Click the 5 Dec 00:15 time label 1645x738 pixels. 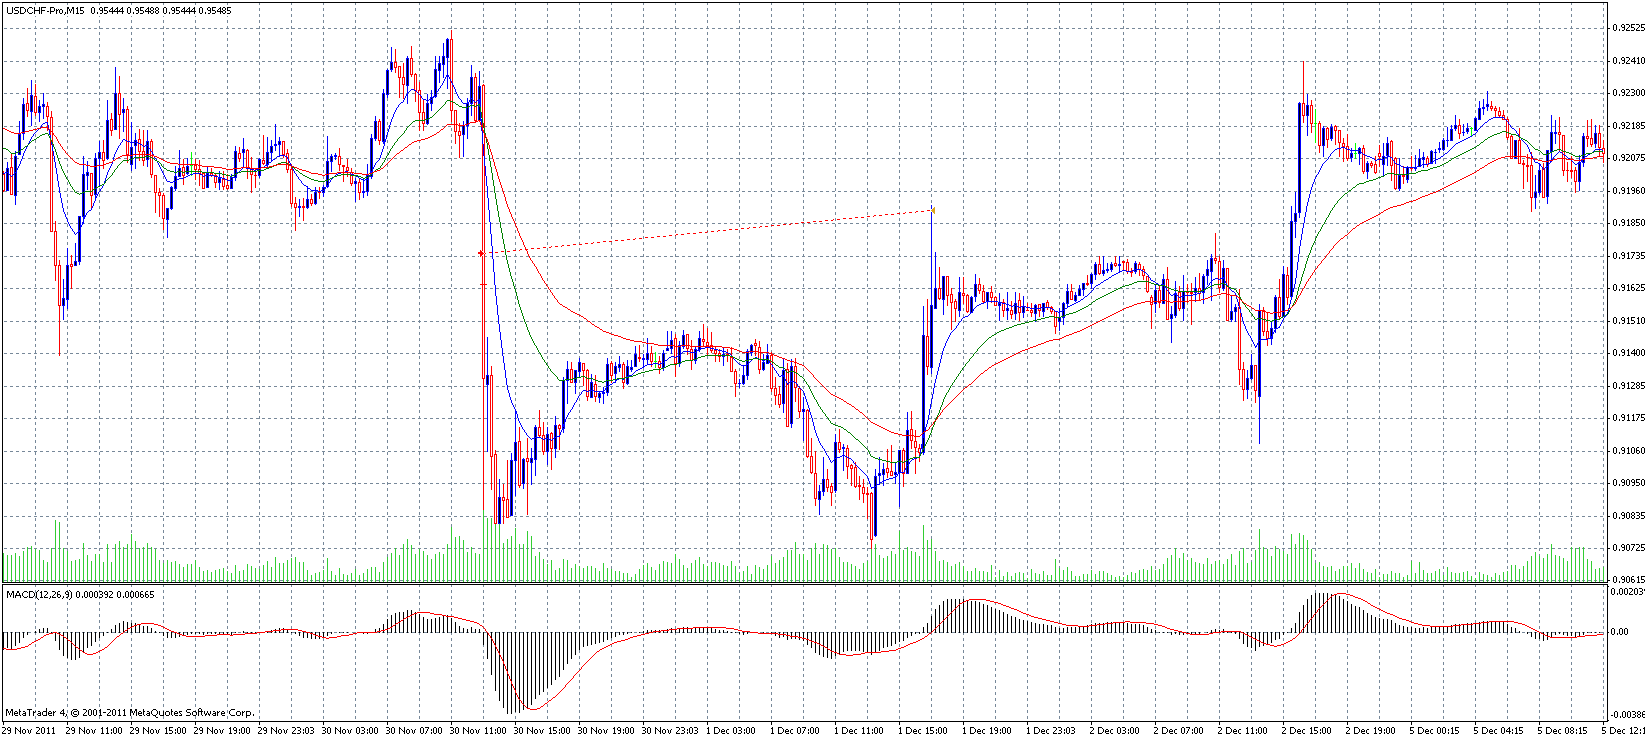1435,731
